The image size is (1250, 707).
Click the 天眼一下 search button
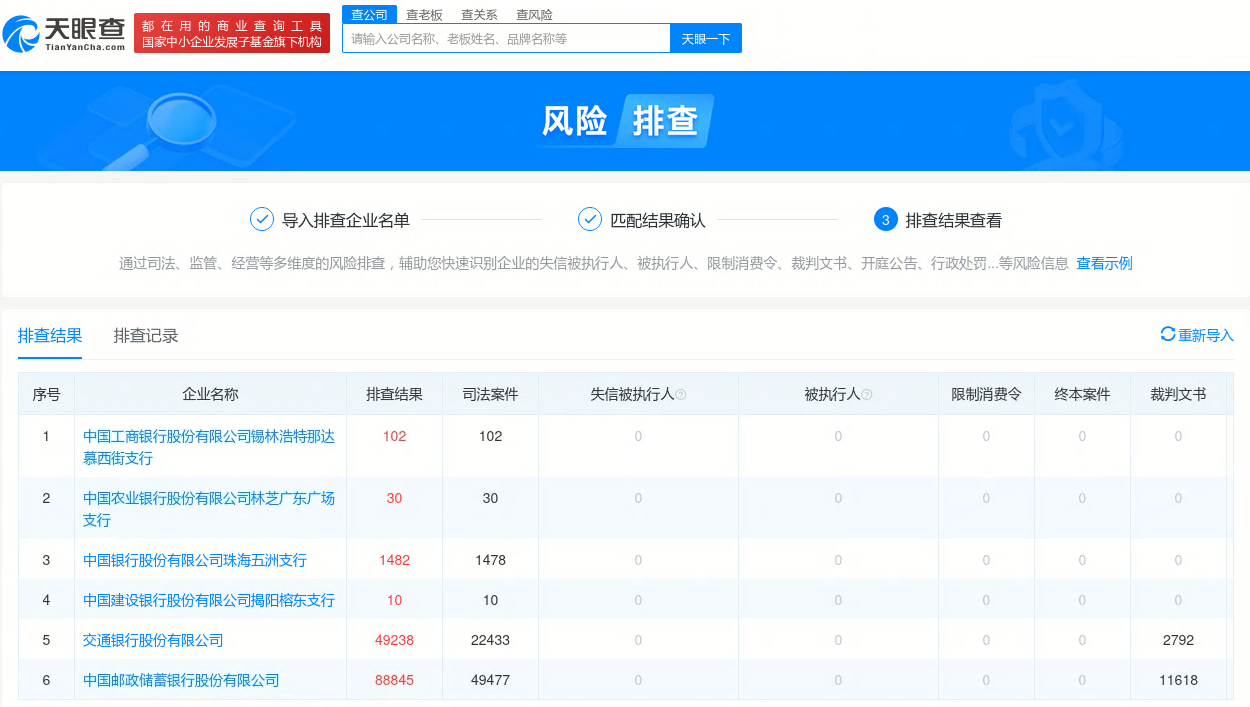[706, 37]
